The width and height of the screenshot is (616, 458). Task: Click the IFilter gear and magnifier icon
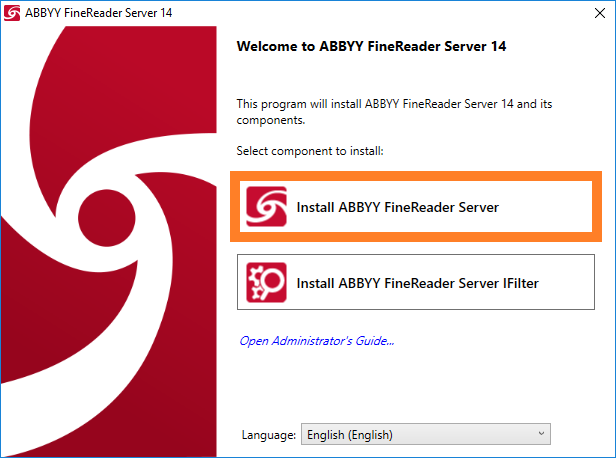(266, 282)
